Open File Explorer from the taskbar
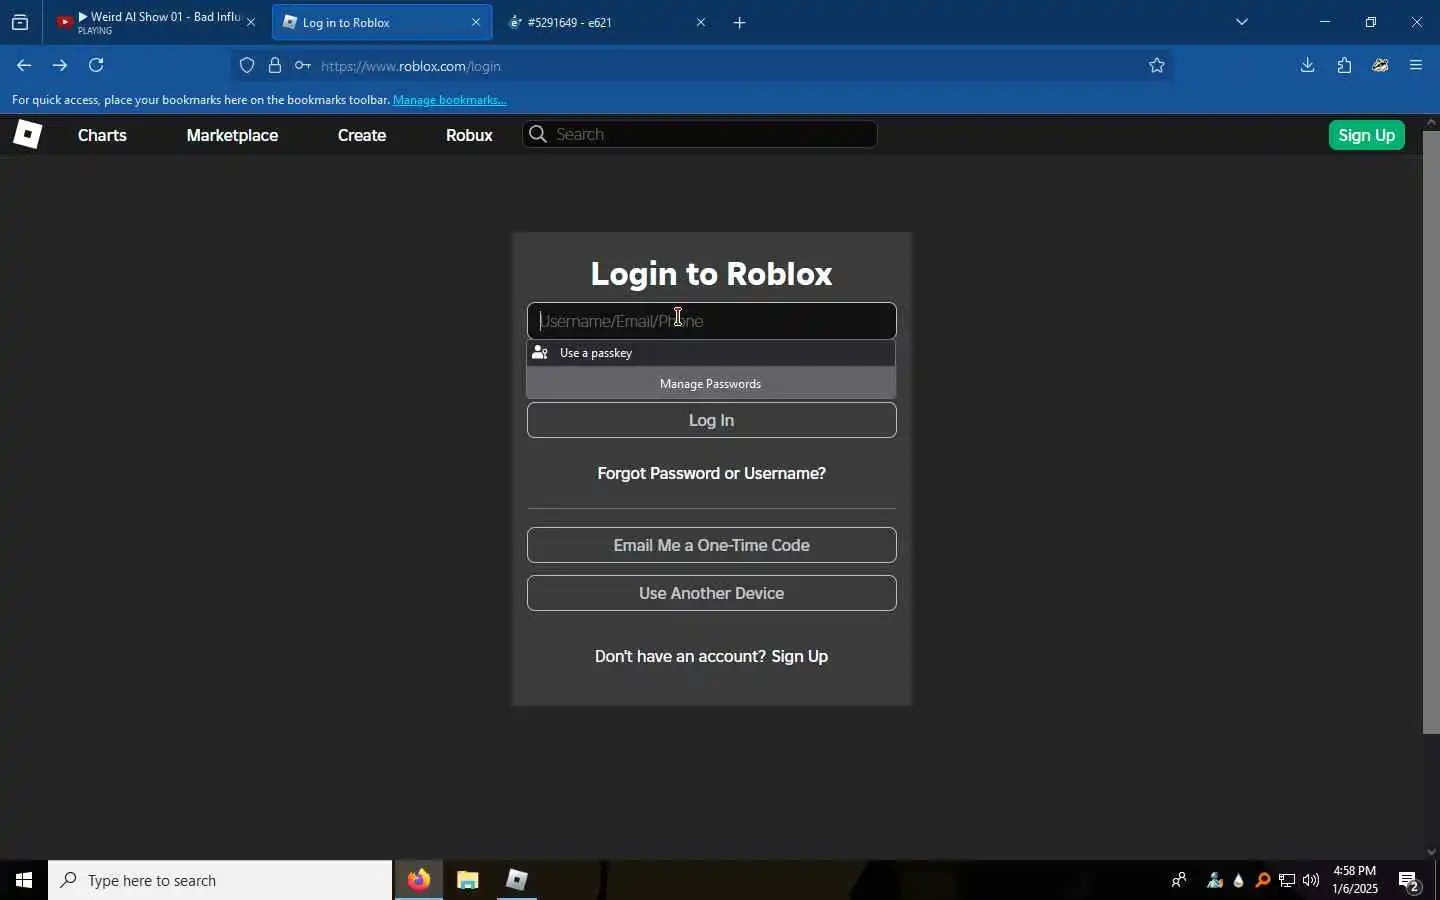 (x=468, y=880)
